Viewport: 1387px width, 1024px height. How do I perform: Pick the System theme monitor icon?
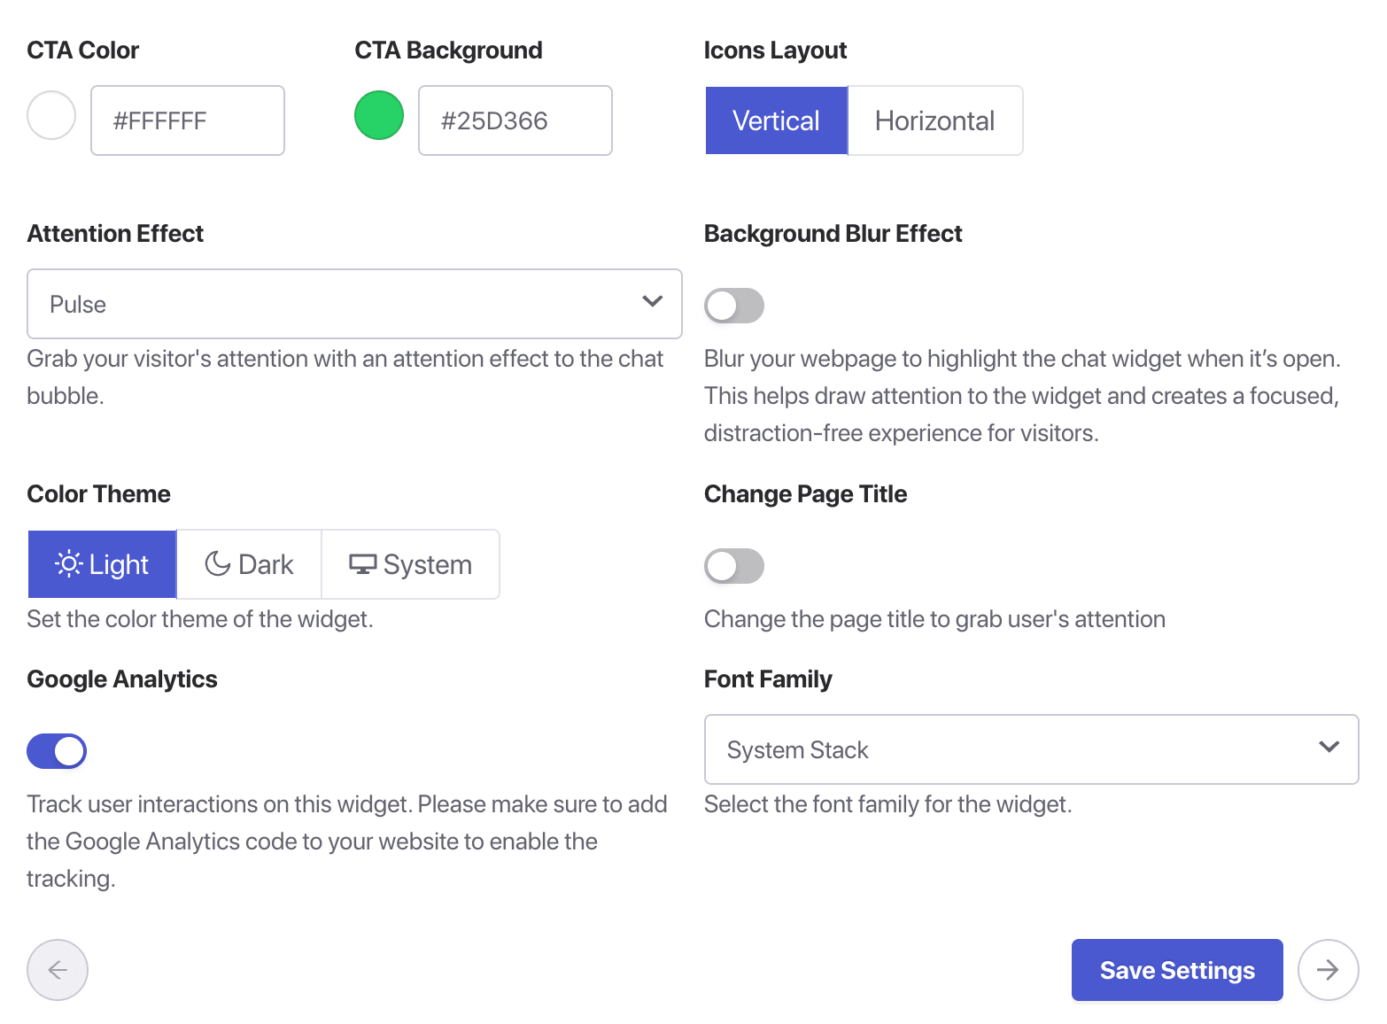click(x=362, y=565)
